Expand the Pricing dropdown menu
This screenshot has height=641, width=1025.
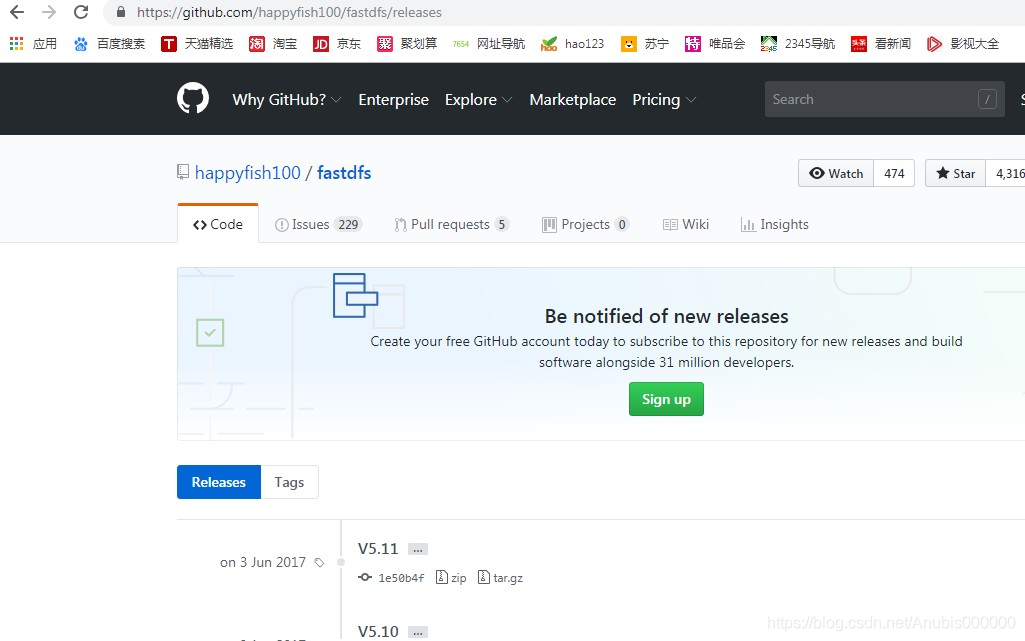click(664, 99)
